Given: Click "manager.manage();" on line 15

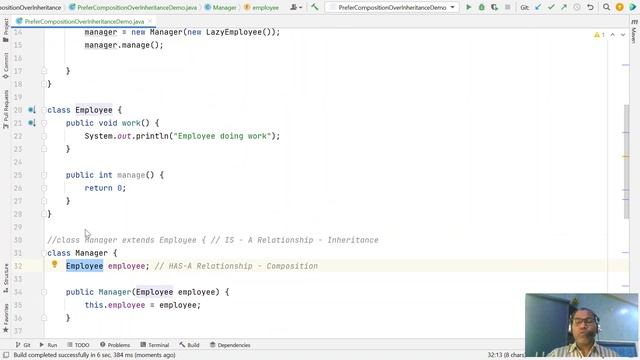Looking at the screenshot, I should tap(124, 45).
